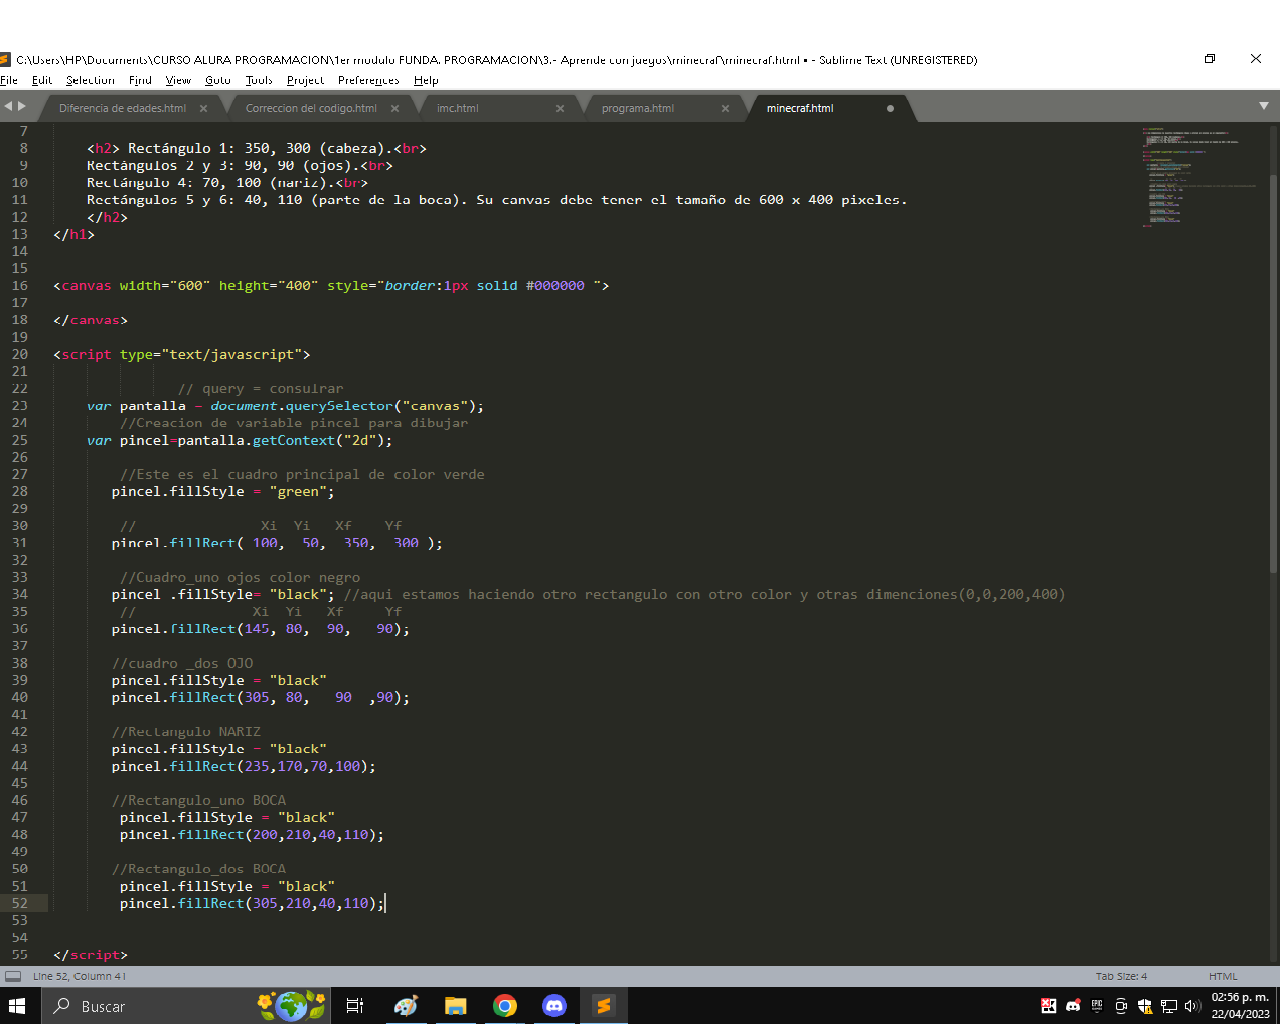Click the next tab right arrow
This screenshot has height=1024, width=1280.
[x=22, y=106]
